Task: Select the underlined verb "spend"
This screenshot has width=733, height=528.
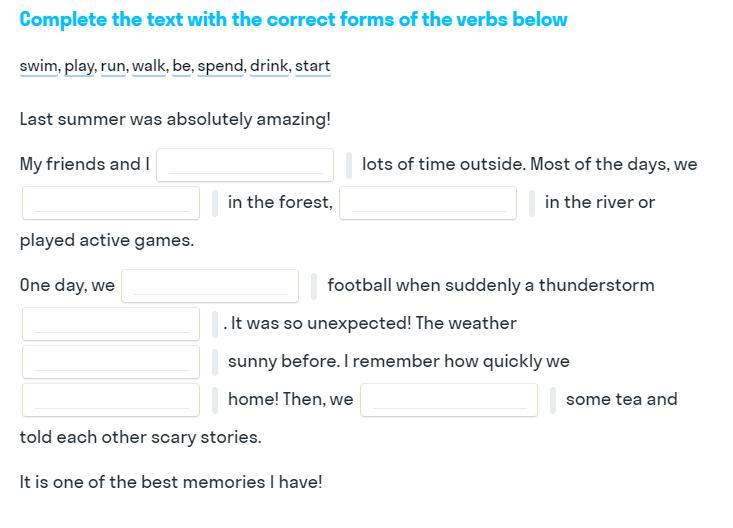Action: (x=220, y=66)
